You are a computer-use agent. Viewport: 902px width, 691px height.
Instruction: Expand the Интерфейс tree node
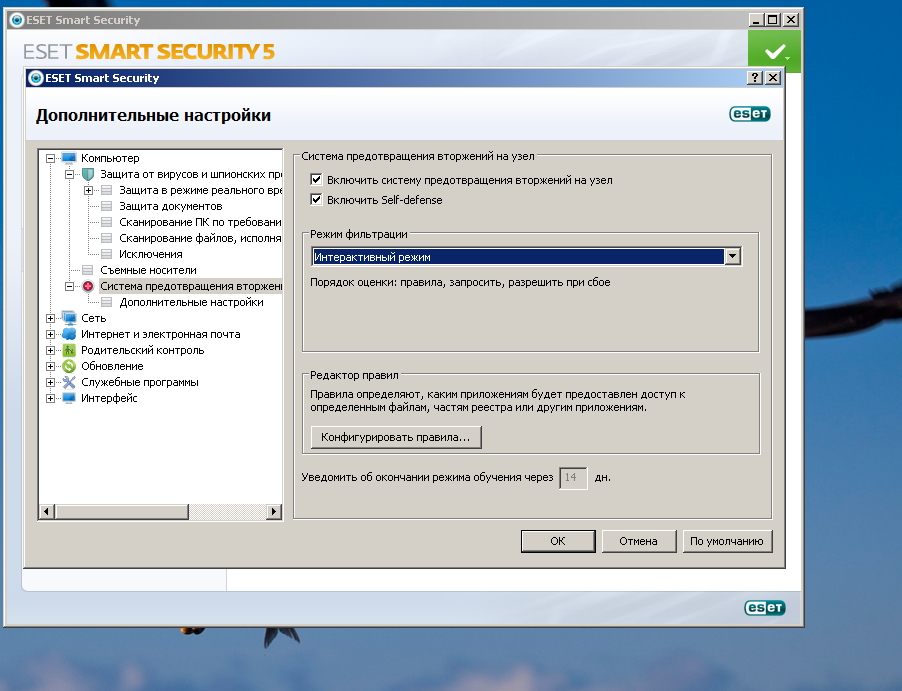pyautogui.click(x=51, y=398)
